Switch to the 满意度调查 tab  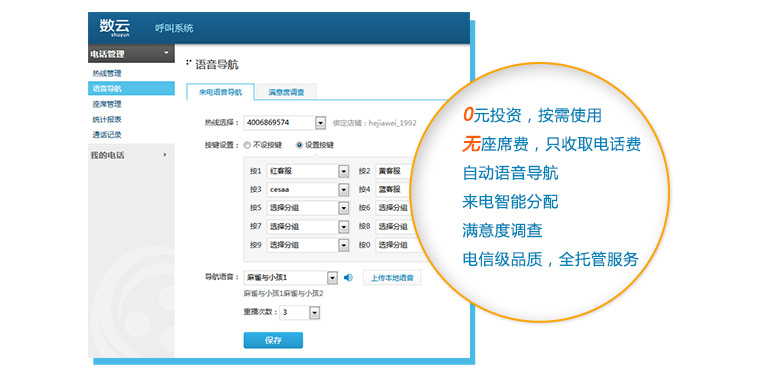coord(286,92)
